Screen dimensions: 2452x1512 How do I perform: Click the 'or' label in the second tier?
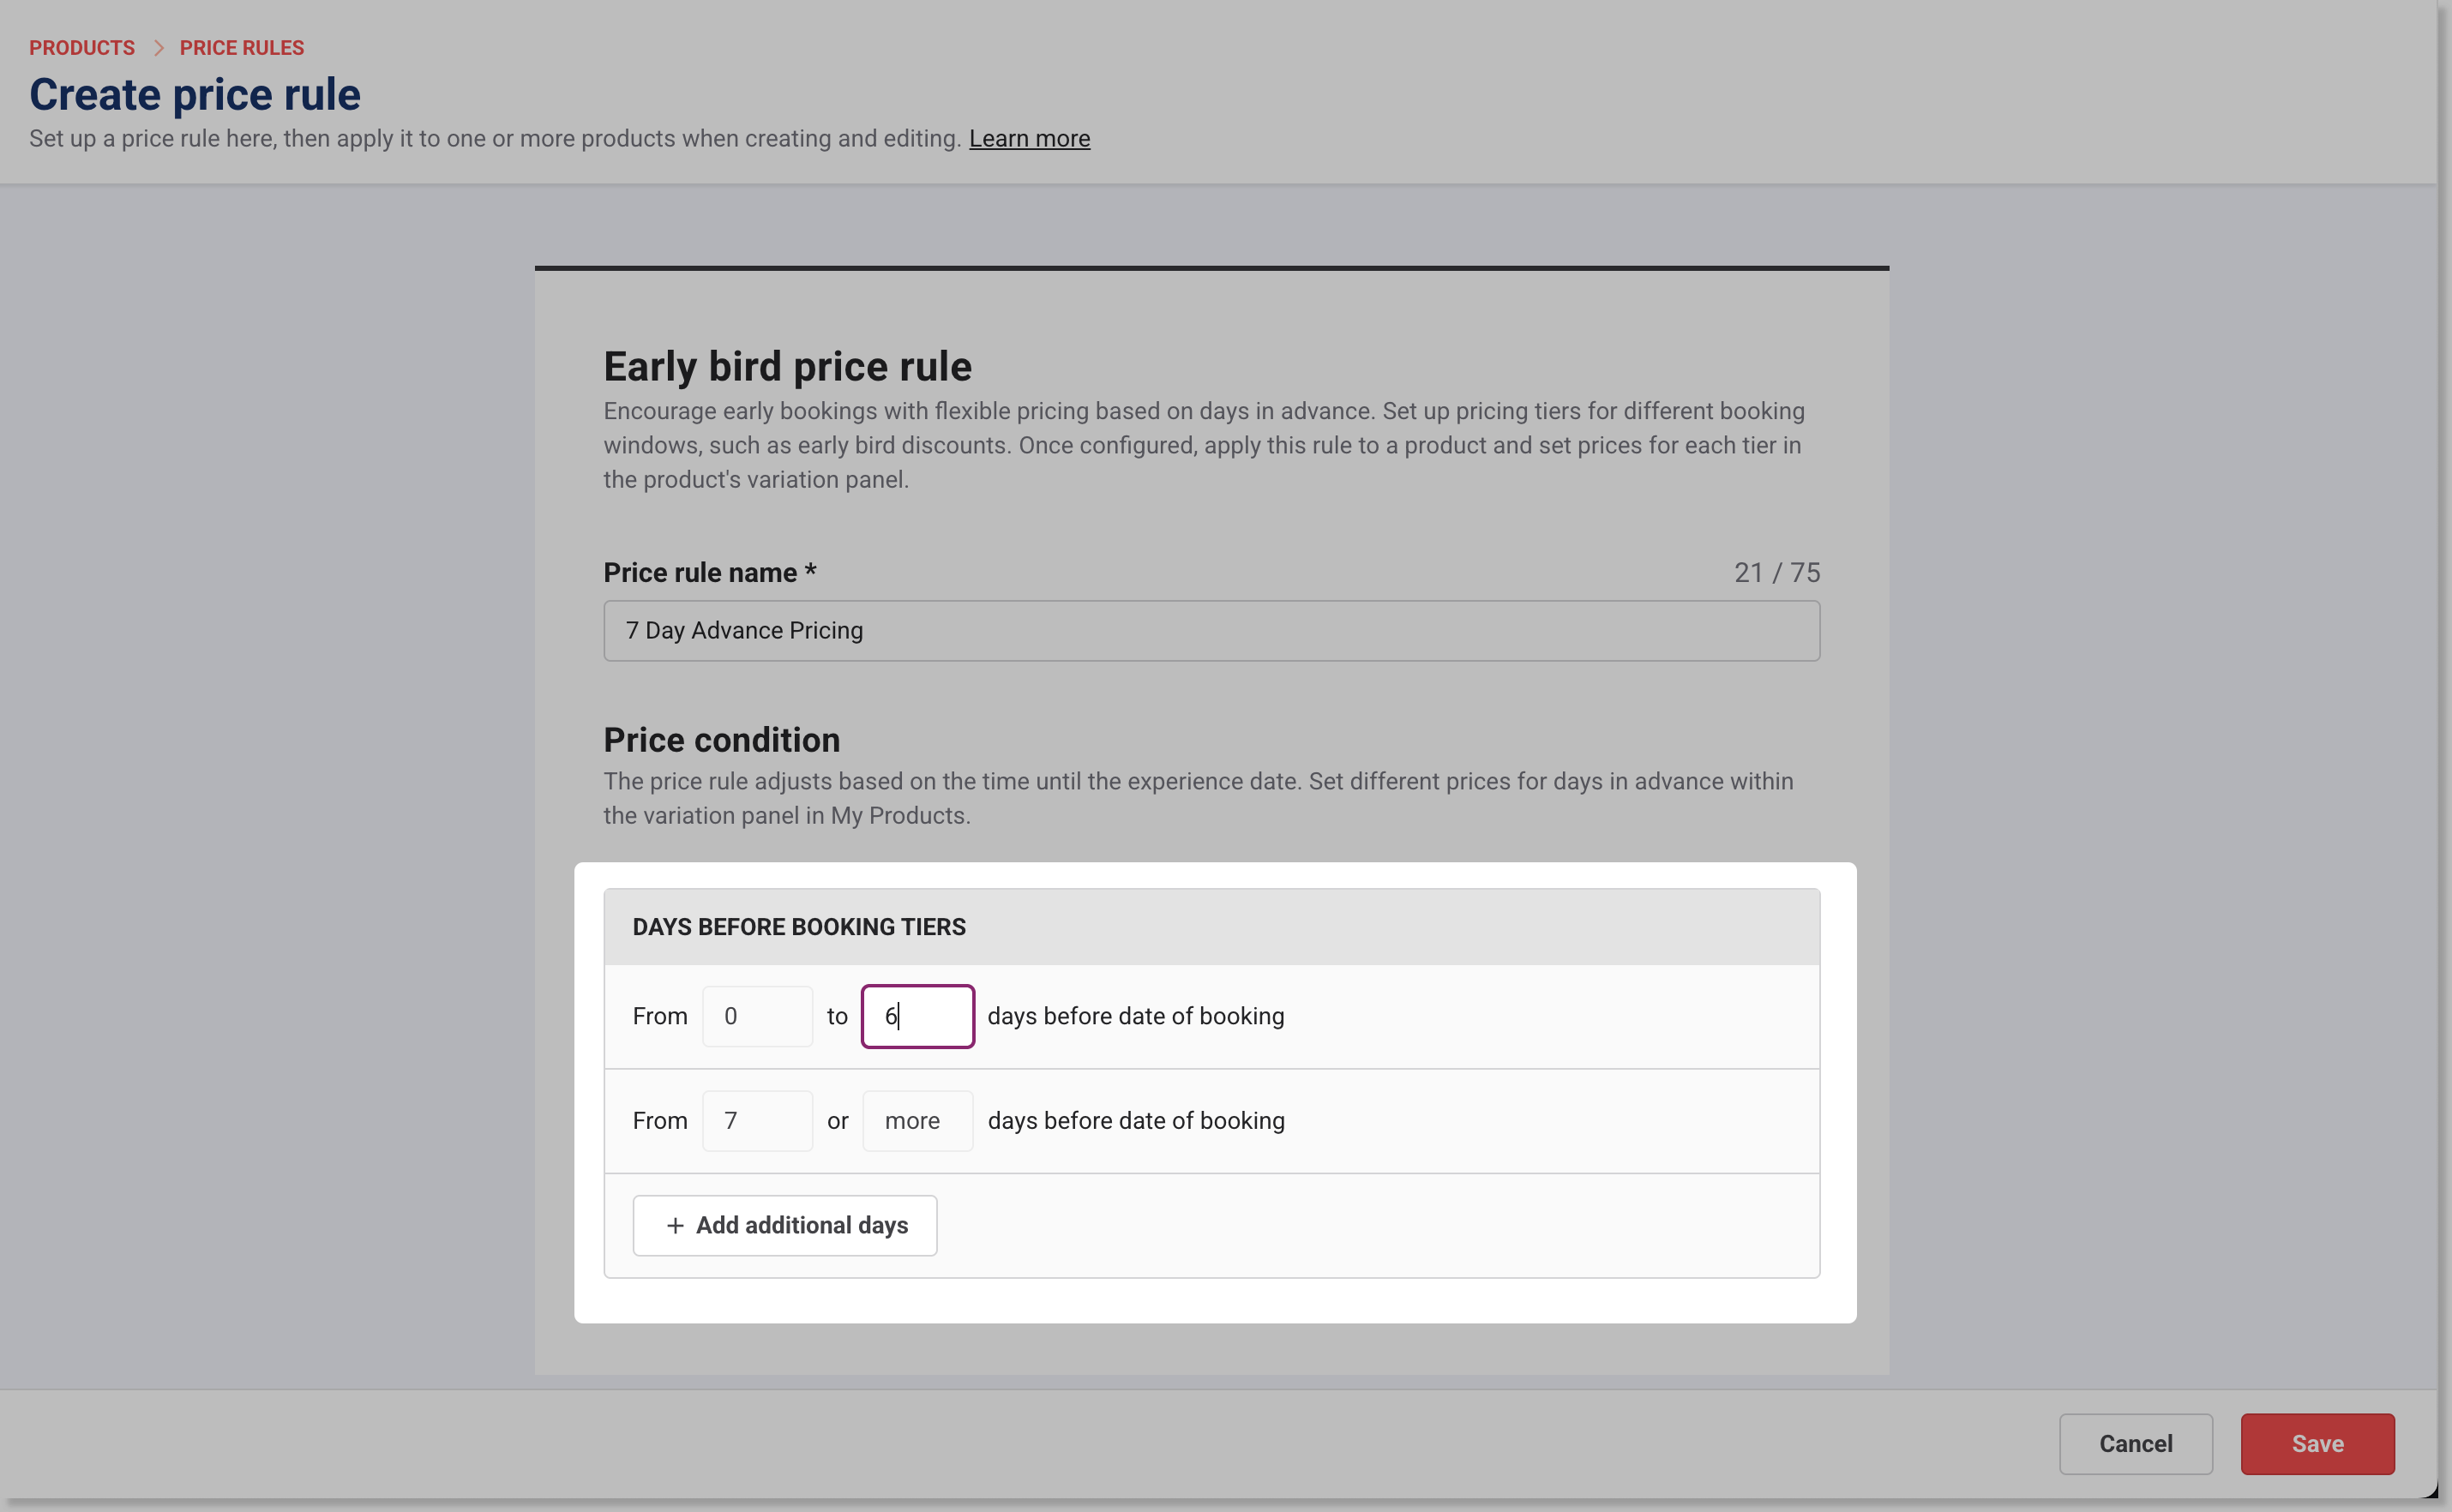(837, 1121)
